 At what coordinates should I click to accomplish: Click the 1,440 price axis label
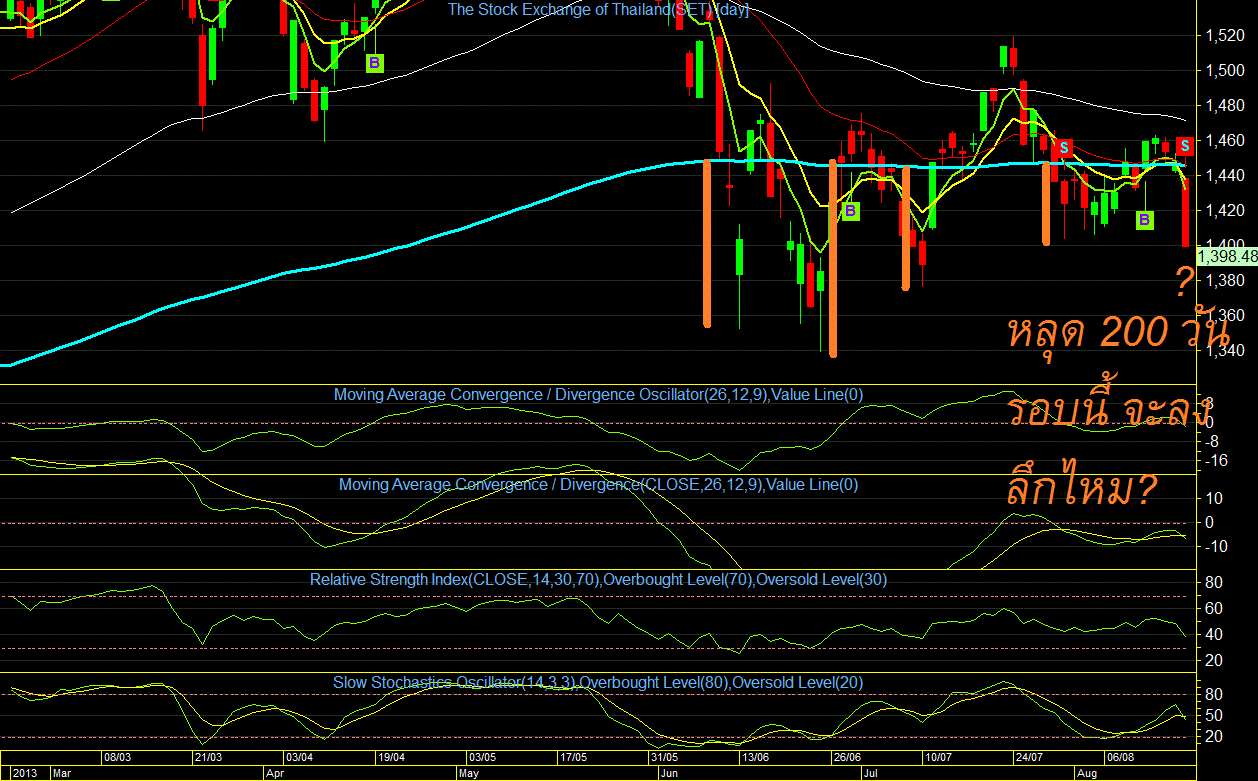coord(1223,176)
